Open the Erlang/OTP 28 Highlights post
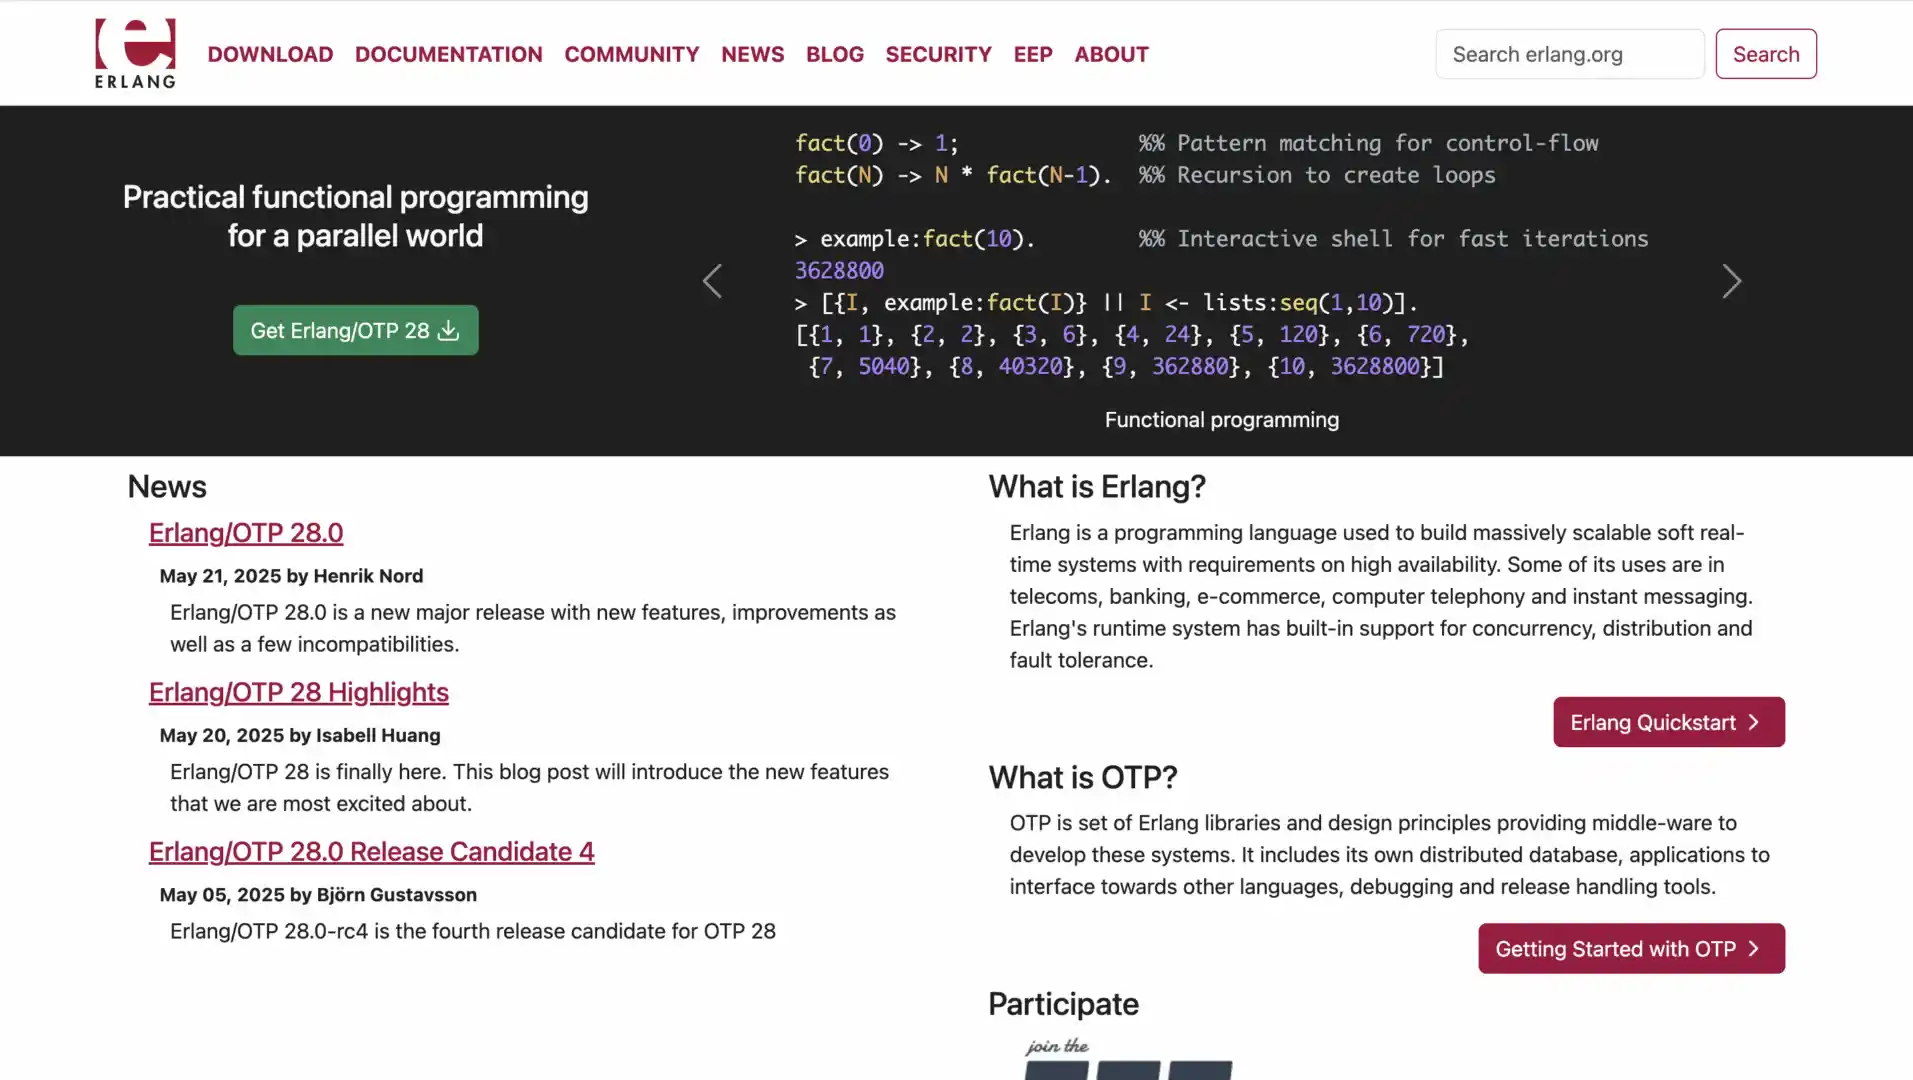This screenshot has width=1913, height=1080. (298, 692)
